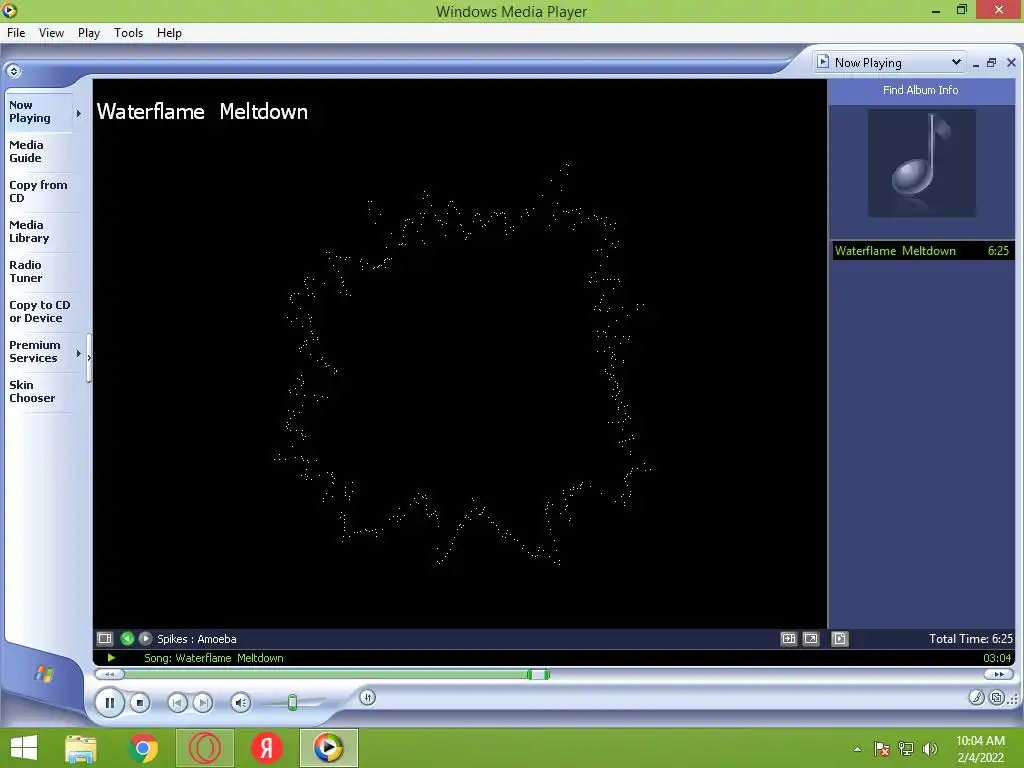Image resolution: width=1024 pixels, height=768 pixels.
Task: Open File Explorer from taskbar
Action: (80, 748)
